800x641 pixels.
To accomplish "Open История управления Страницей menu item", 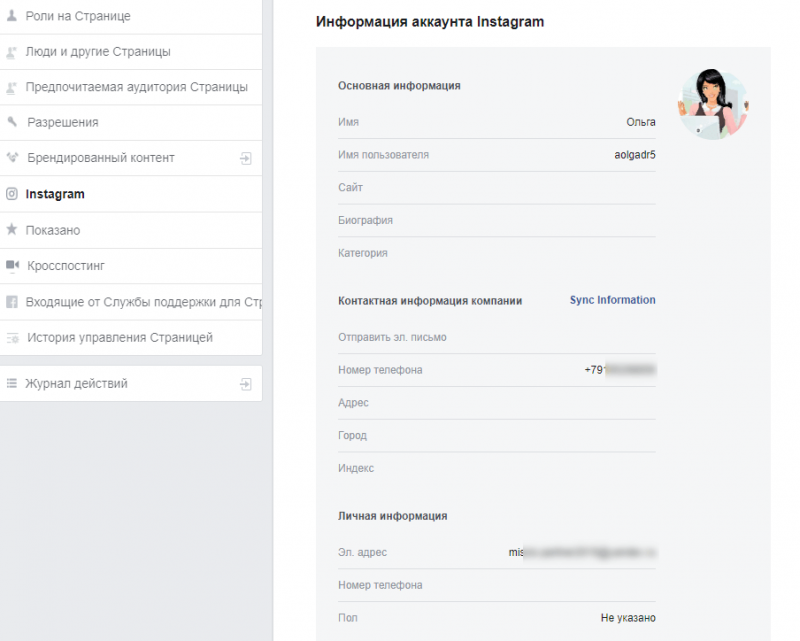I will pyautogui.click(x=119, y=337).
